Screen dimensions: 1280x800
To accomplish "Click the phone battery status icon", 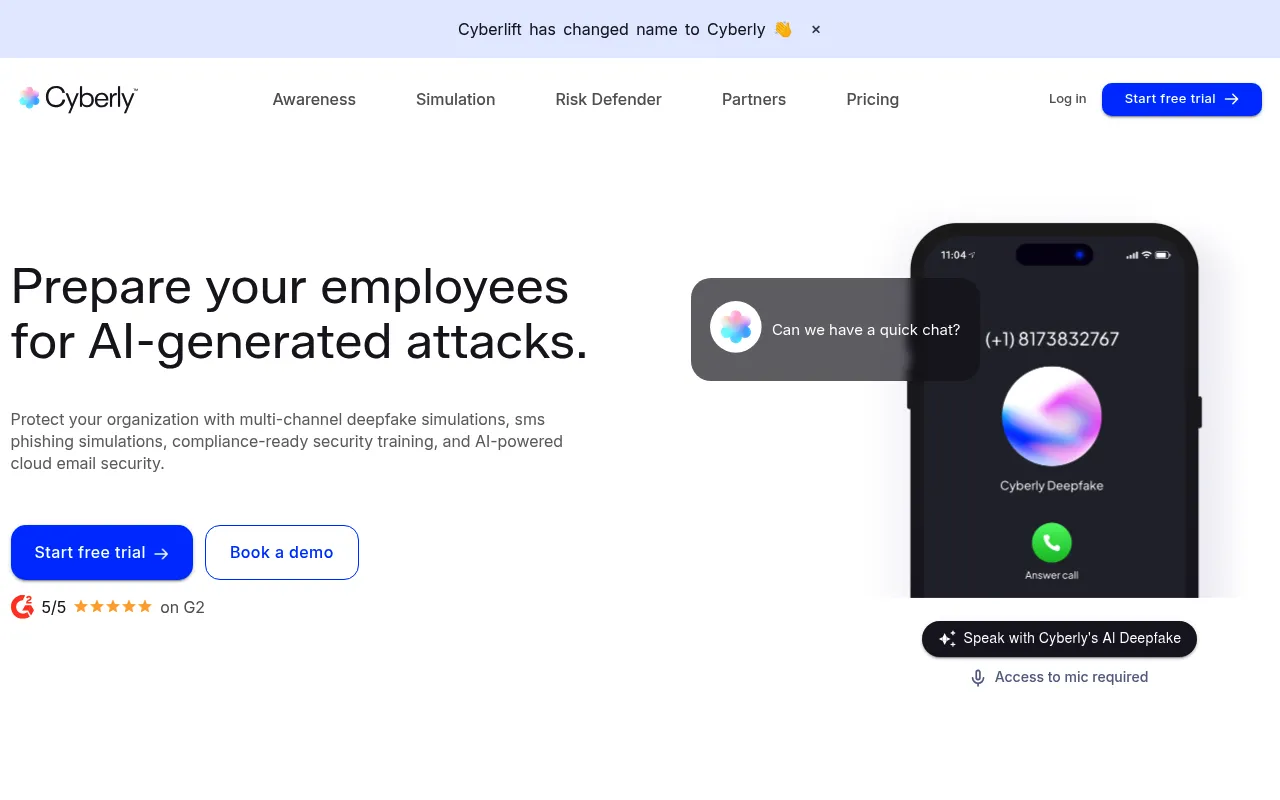I will pyautogui.click(x=1163, y=255).
